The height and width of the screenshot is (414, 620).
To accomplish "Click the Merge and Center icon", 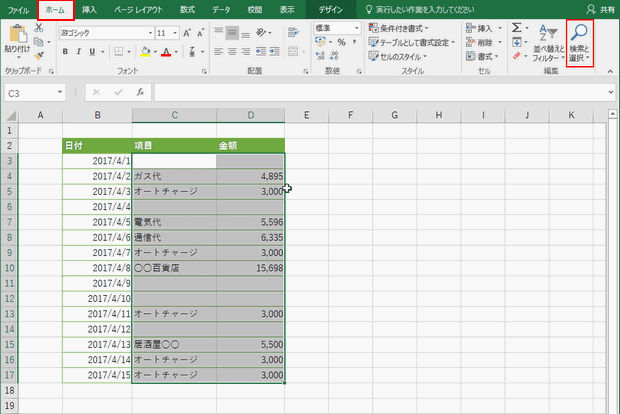I will click(x=293, y=51).
